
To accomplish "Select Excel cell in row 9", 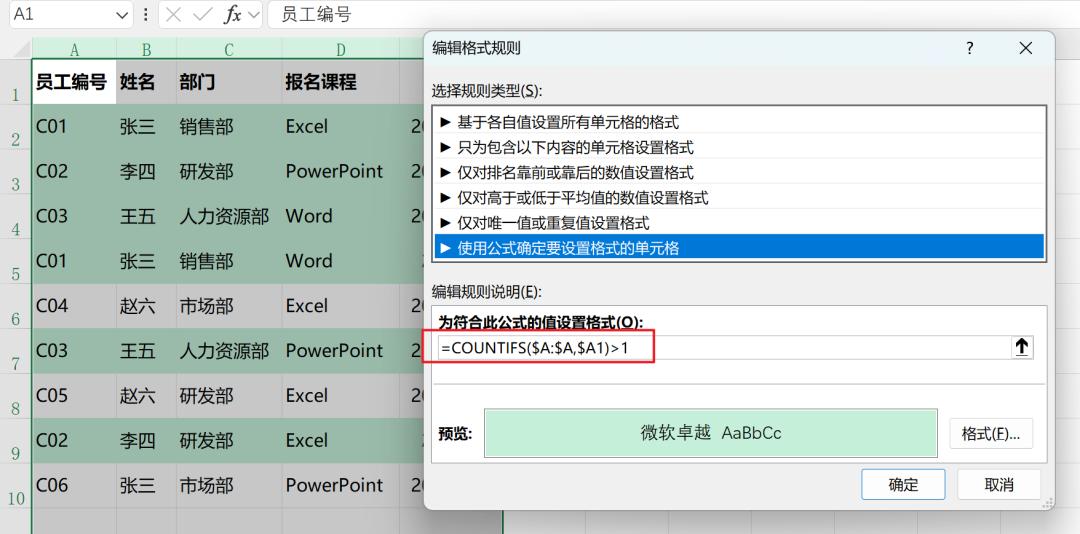I will [x=340, y=440].
